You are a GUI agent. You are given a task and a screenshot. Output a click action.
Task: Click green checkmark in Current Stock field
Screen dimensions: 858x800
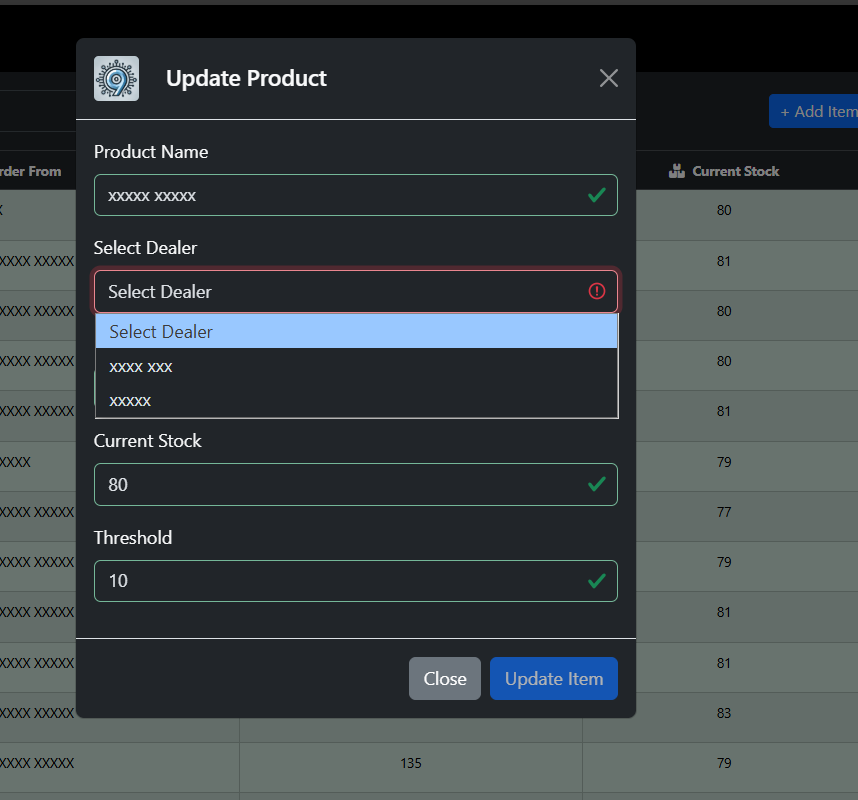click(597, 484)
